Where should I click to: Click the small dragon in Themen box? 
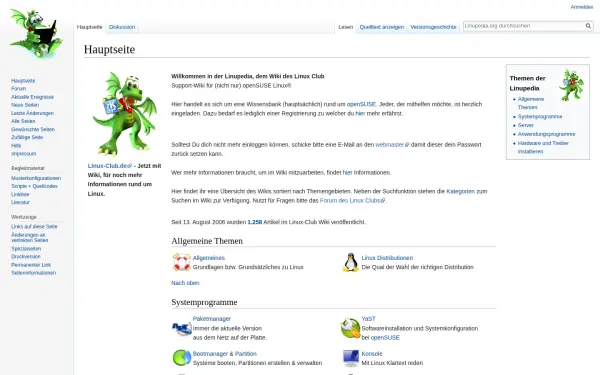point(571,85)
